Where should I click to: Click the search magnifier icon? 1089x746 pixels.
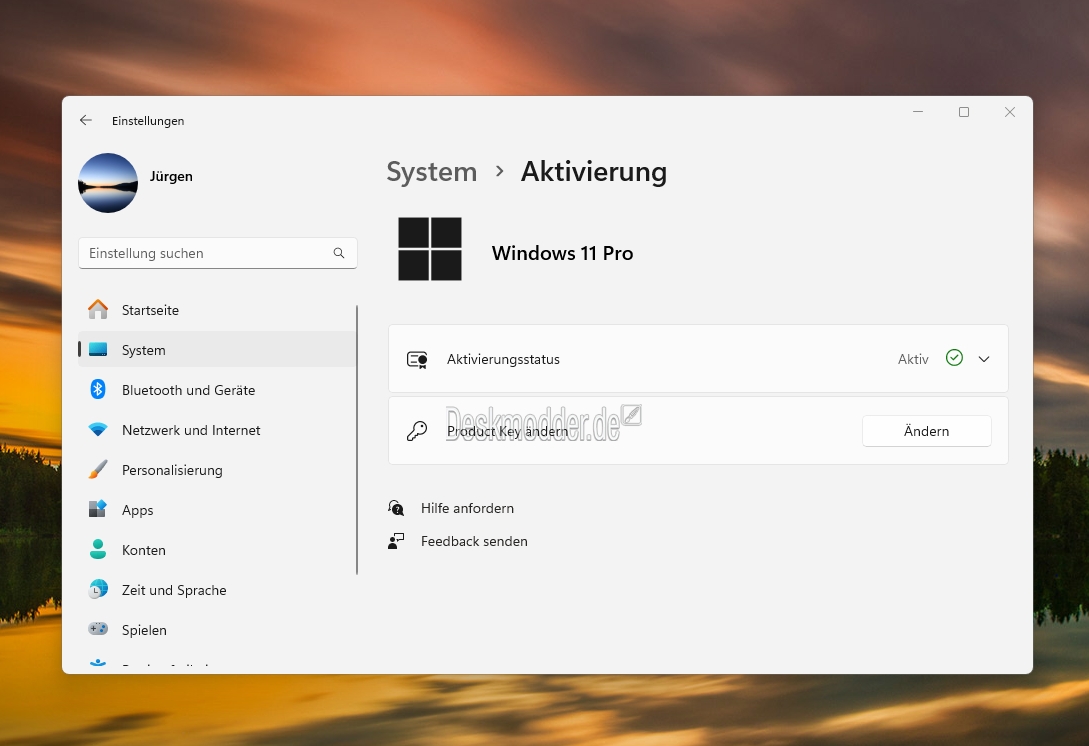[339, 253]
